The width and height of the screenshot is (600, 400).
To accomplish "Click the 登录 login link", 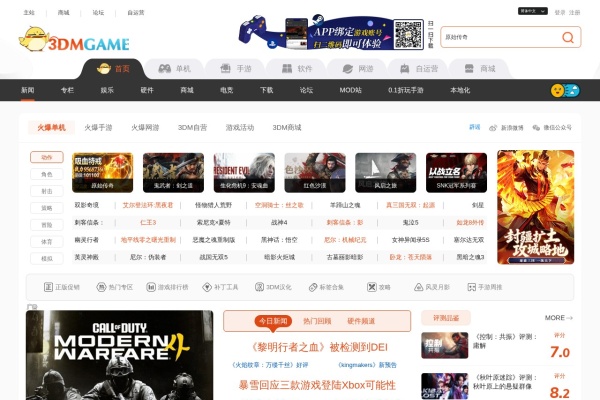I will point(560,13).
